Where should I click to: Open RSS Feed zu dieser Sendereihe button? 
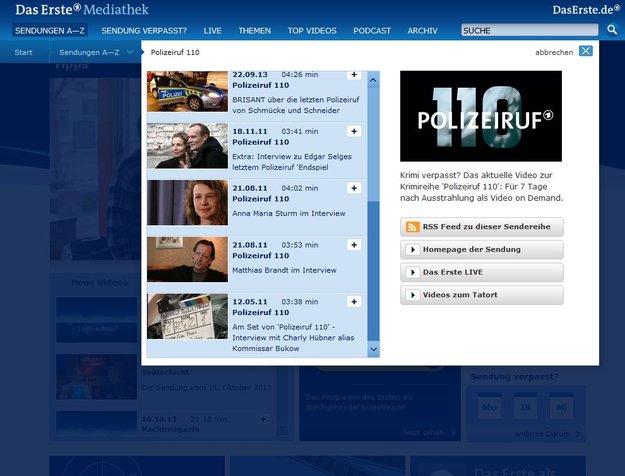[482, 227]
